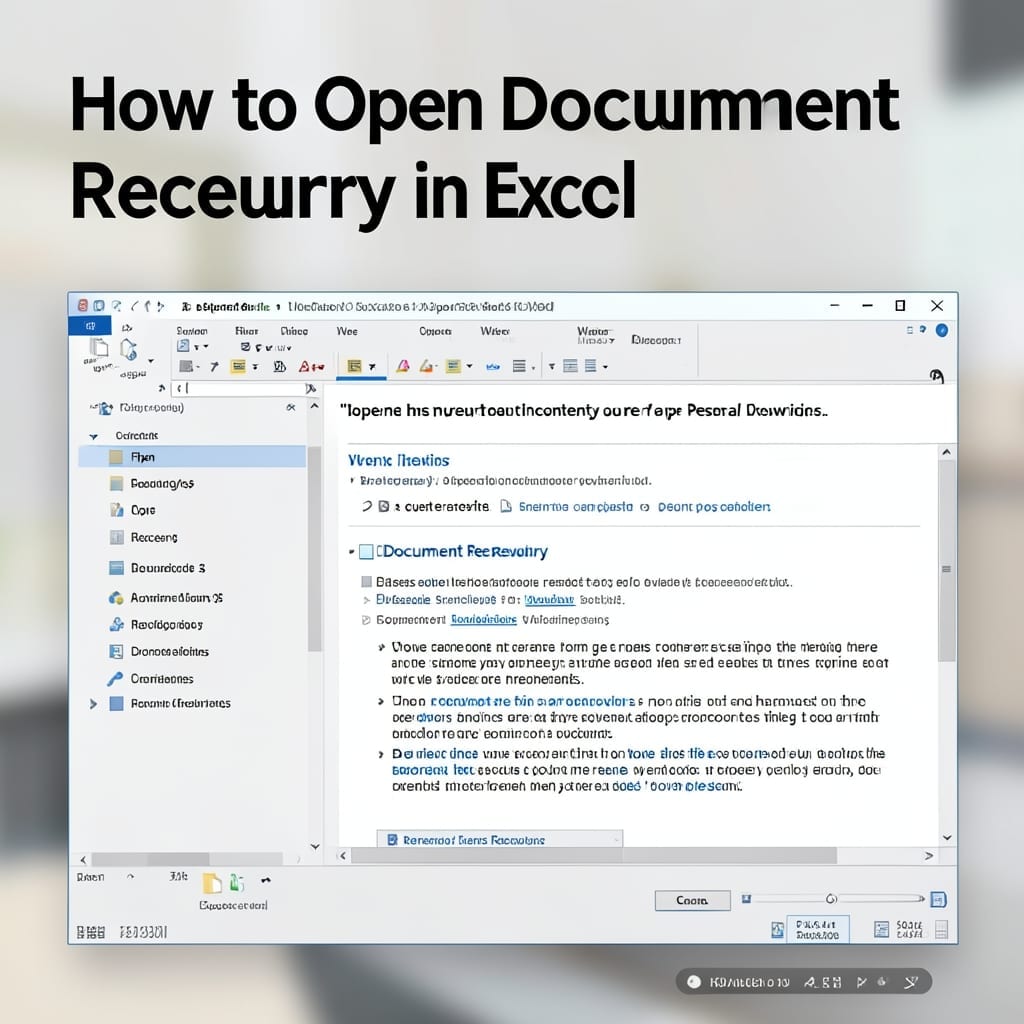Click the A icon at ribbon's right edge
The image size is (1024, 1024).
[936, 376]
